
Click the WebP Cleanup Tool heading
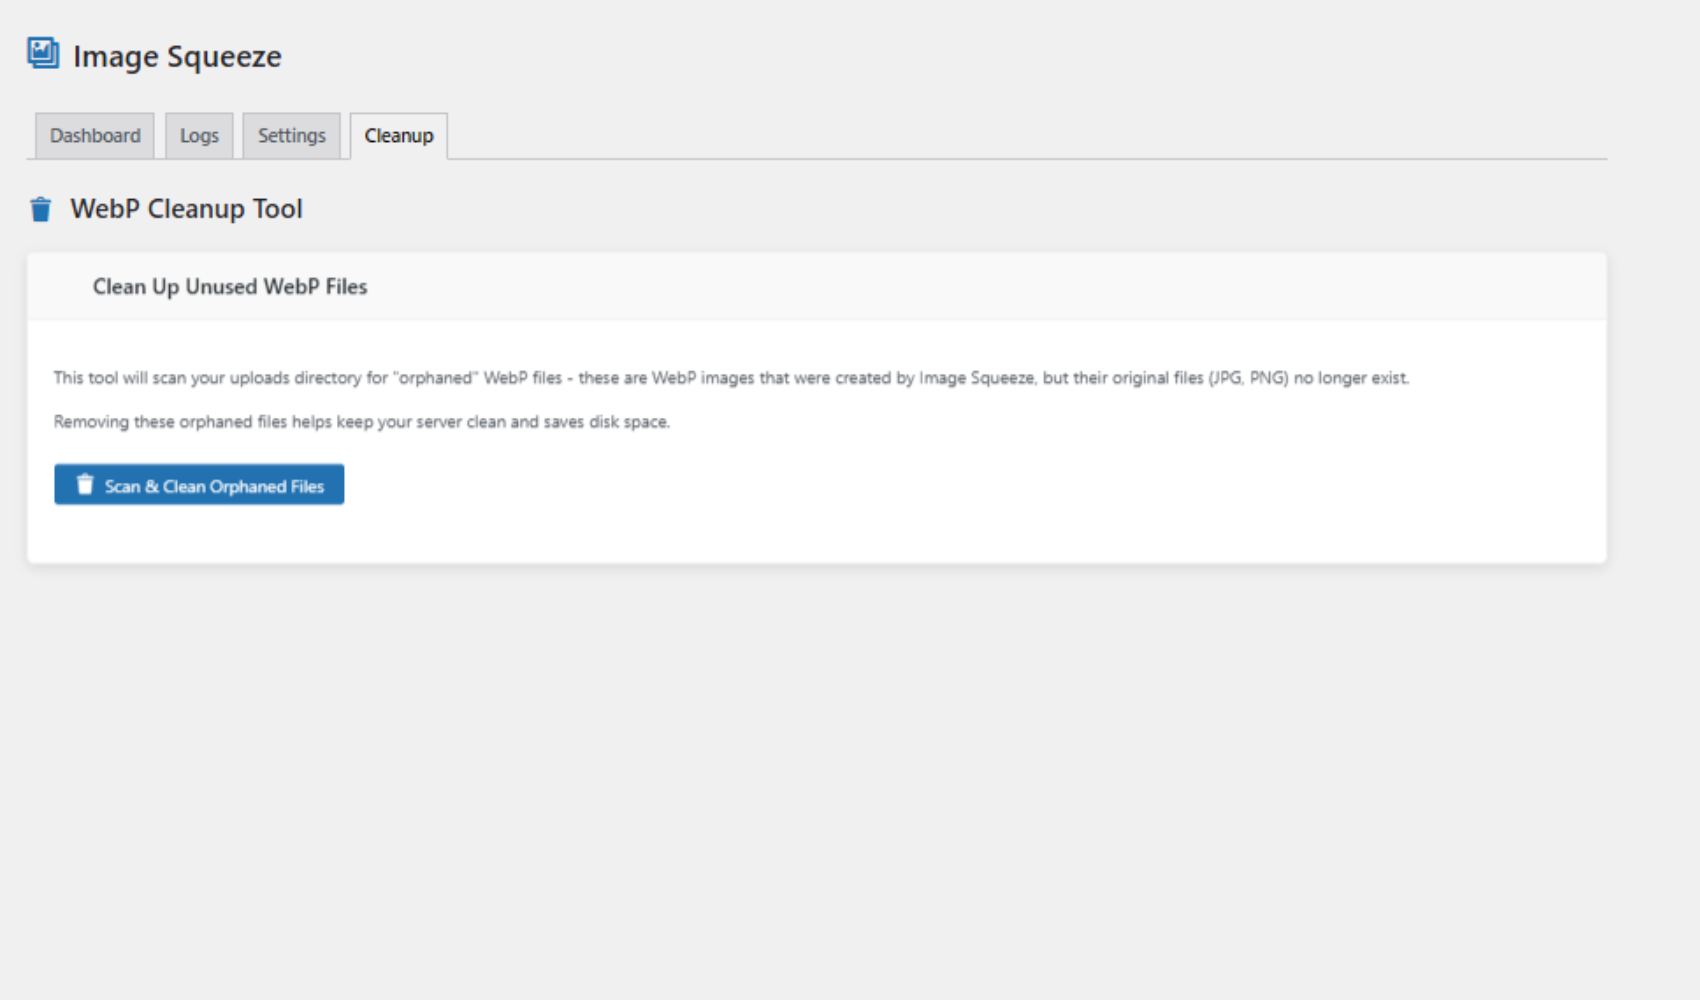tap(186, 209)
